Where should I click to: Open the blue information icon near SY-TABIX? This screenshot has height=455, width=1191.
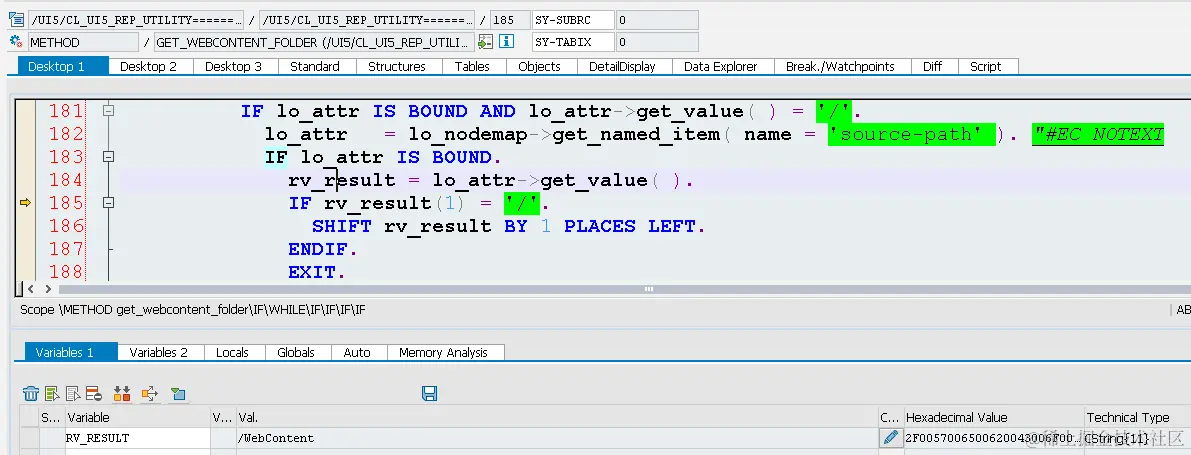click(x=506, y=42)
